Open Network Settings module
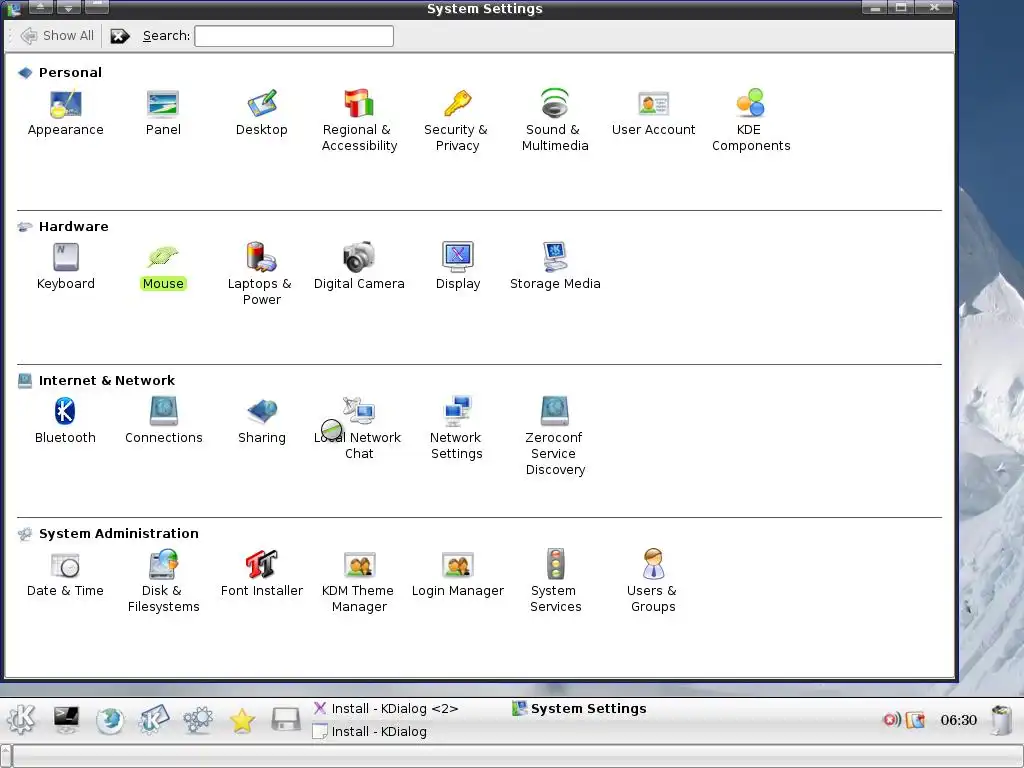 (456, 428)
